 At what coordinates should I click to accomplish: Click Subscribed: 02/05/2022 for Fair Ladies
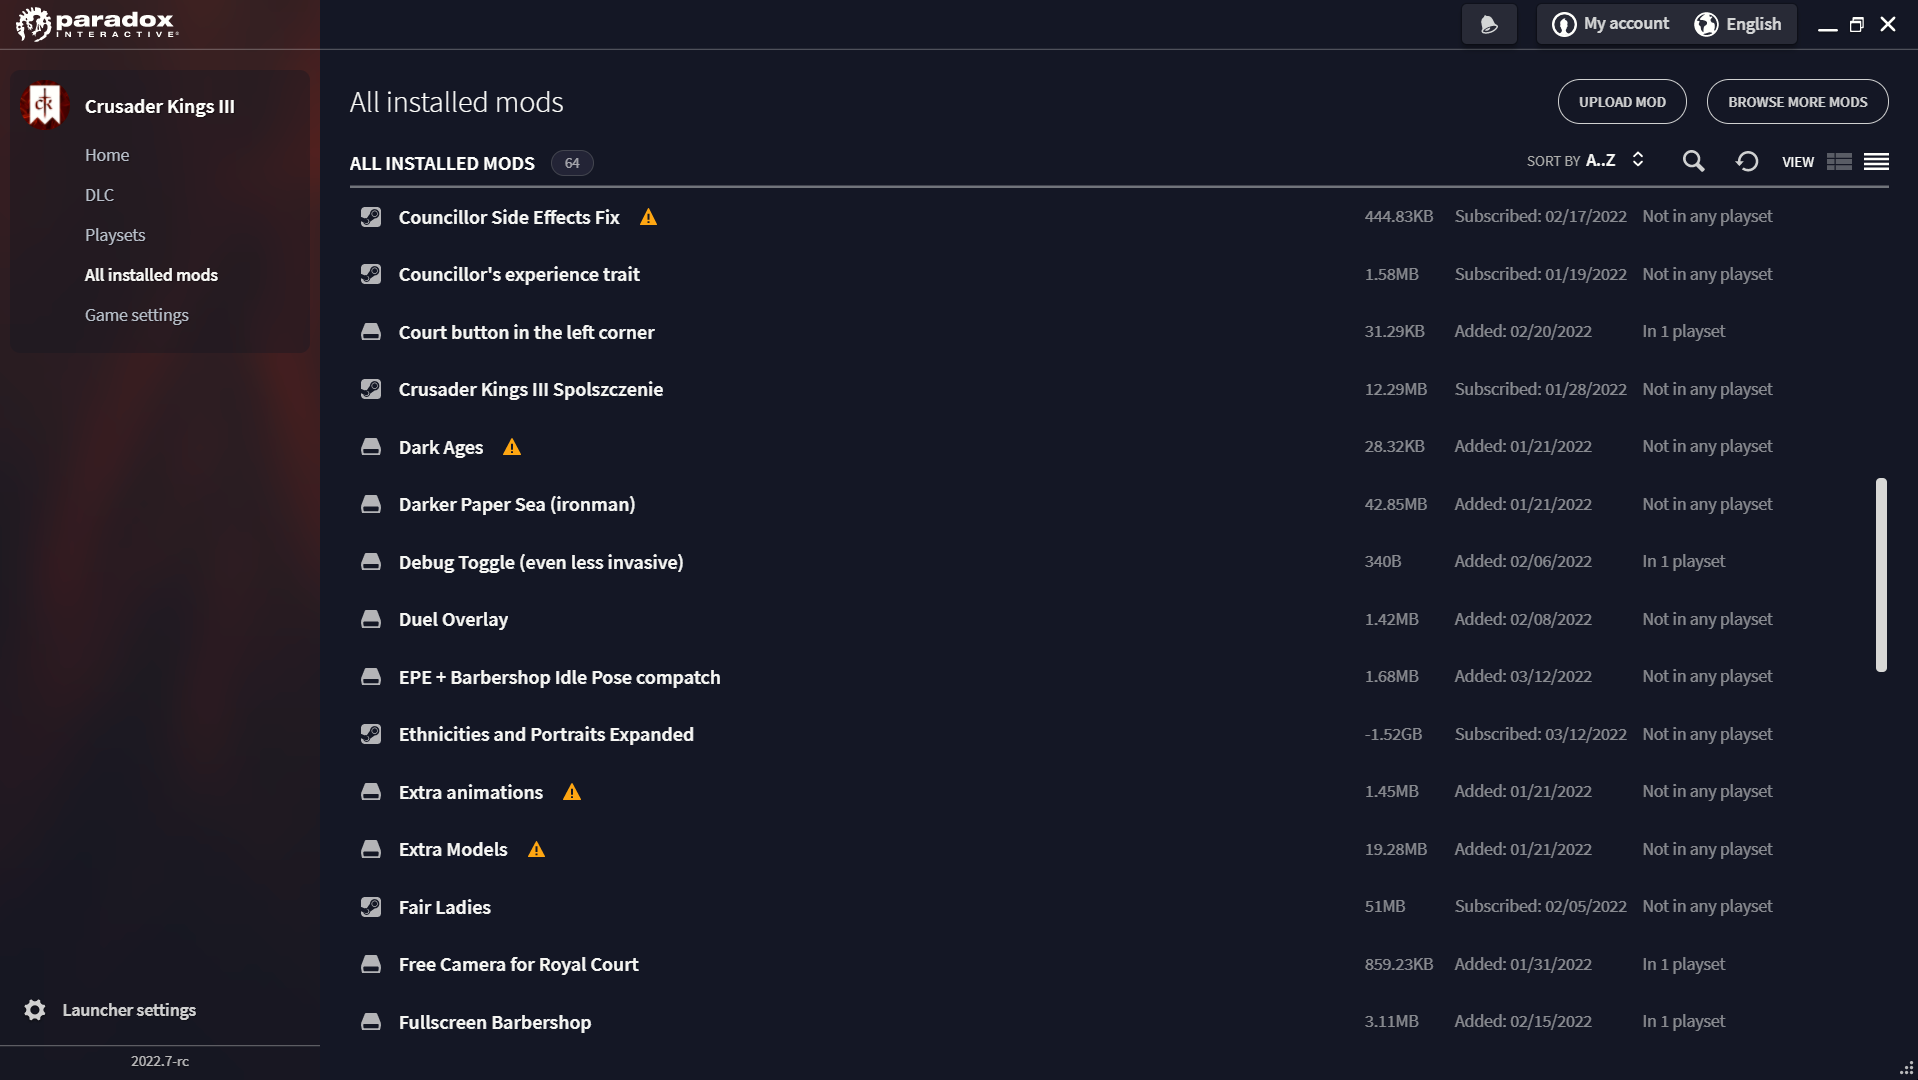1540,906
